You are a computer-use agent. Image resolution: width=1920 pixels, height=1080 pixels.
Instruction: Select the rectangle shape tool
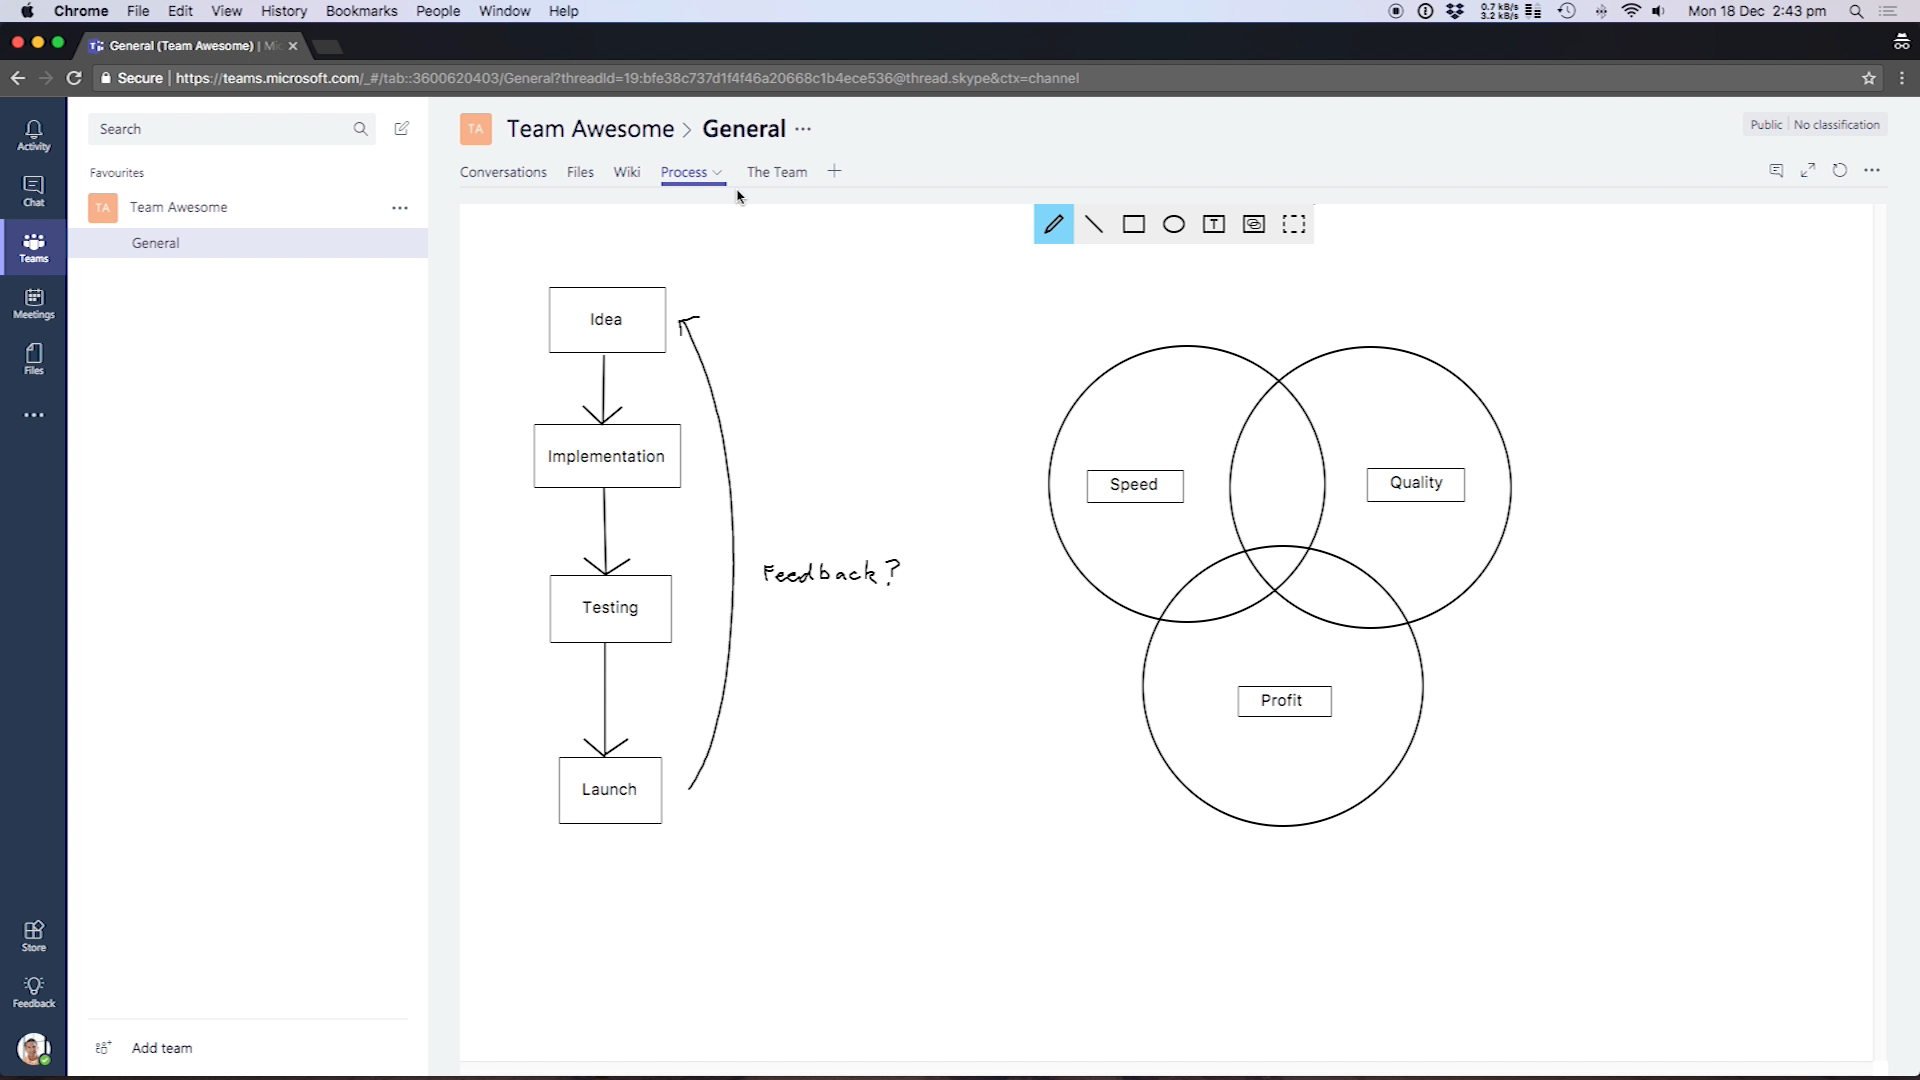1133,224
